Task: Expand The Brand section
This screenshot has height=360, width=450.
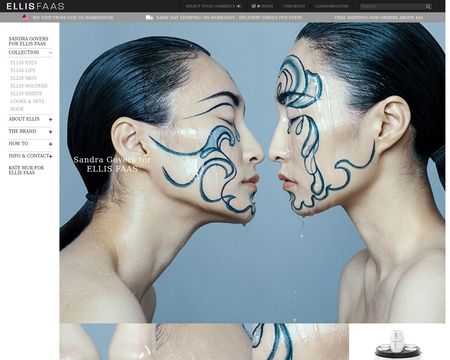Action: pyautogui.click(x=50, y=132)
